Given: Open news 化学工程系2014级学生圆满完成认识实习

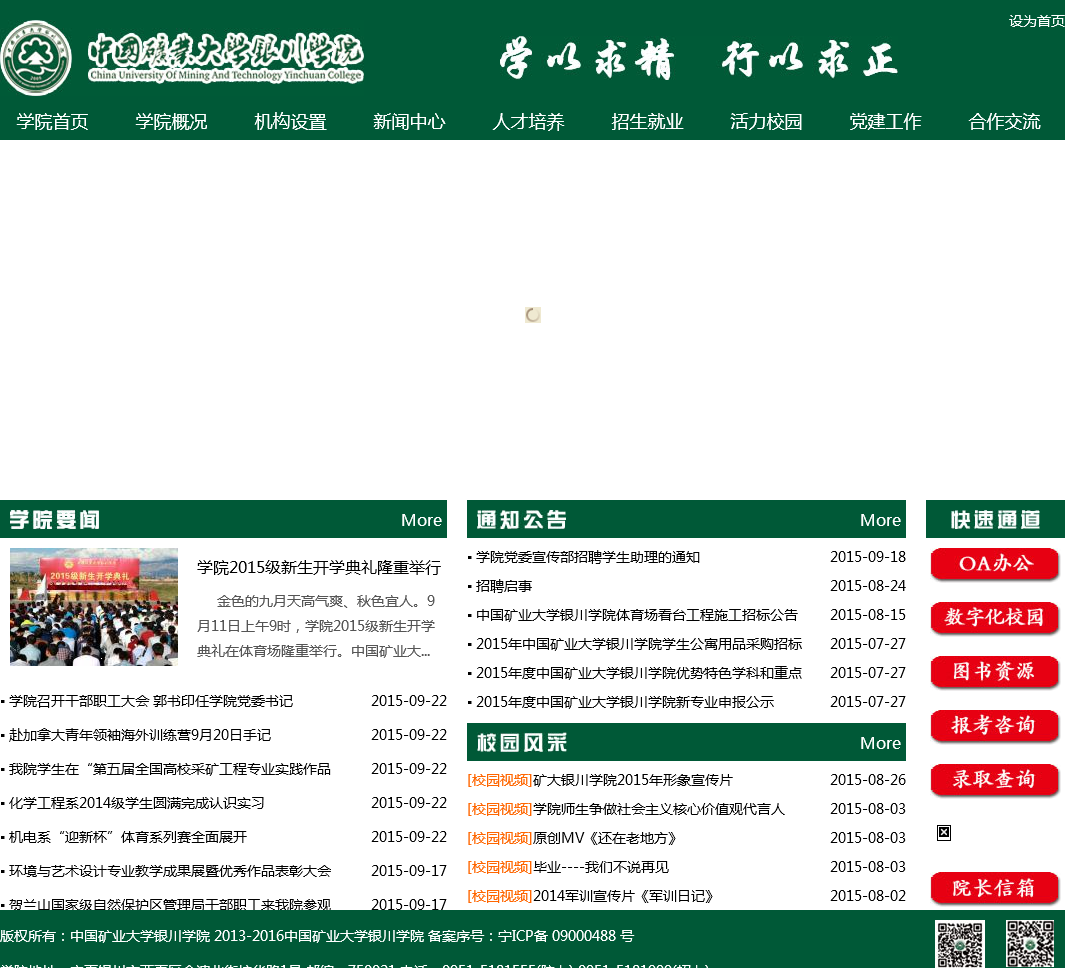Looking at the screenshot, I should tap(137, 803).
